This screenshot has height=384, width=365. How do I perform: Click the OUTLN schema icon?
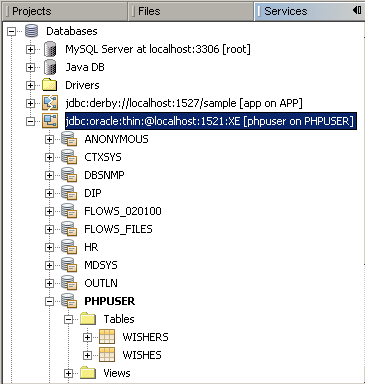pos(69,283)
